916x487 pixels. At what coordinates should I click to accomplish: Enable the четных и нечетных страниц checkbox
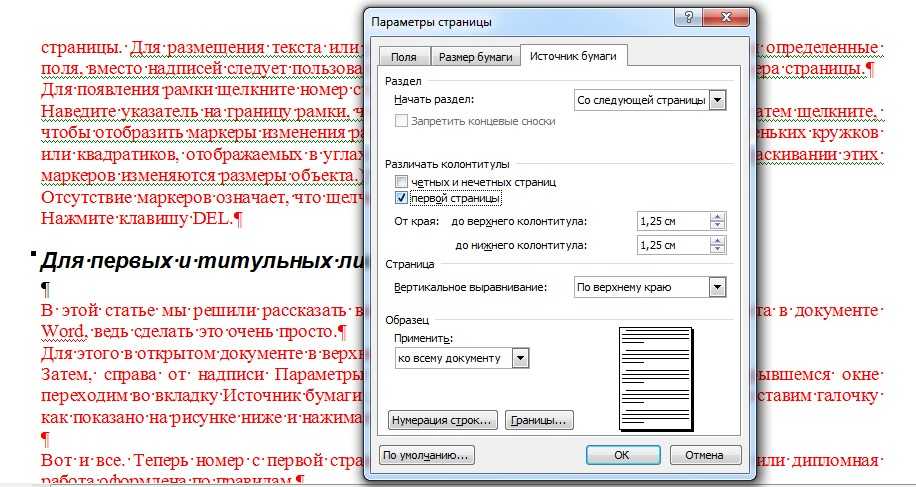point(402,182)
